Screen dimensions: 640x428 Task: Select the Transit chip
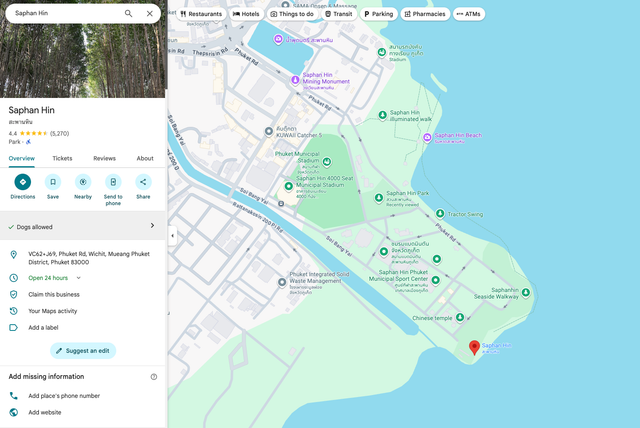coord(339,14)
